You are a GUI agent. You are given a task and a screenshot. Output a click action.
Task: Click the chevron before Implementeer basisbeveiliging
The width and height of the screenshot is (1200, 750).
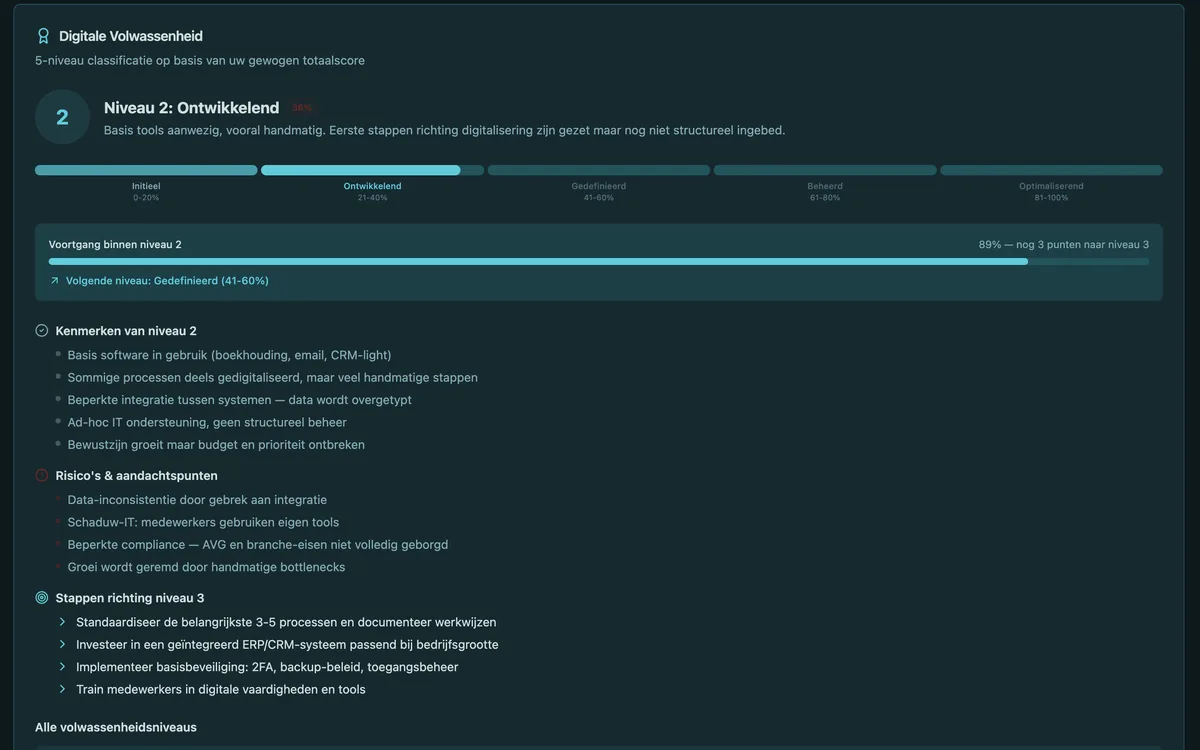click(x=62, y=667)
